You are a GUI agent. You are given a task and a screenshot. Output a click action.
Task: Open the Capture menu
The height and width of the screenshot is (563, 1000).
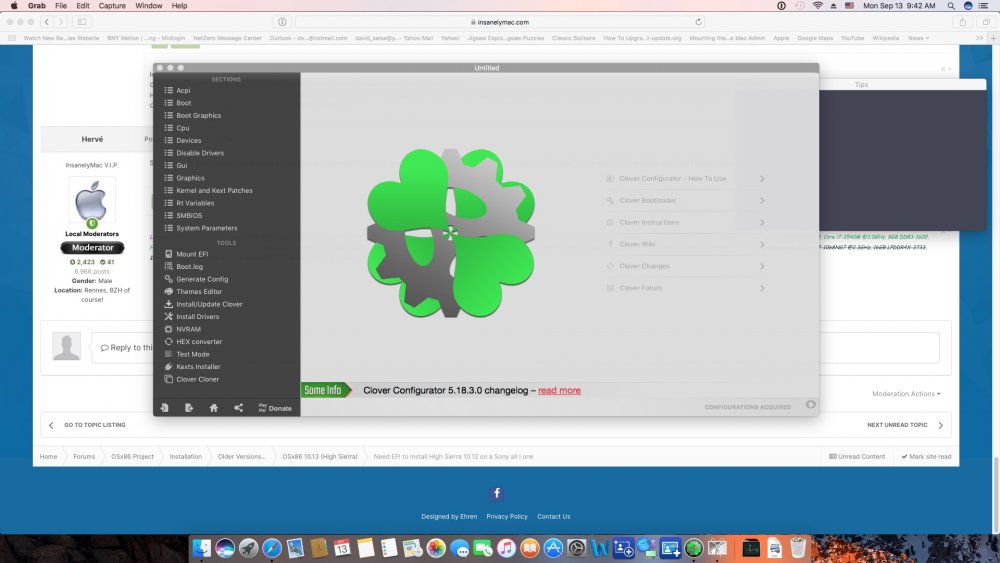coord(112,6)
